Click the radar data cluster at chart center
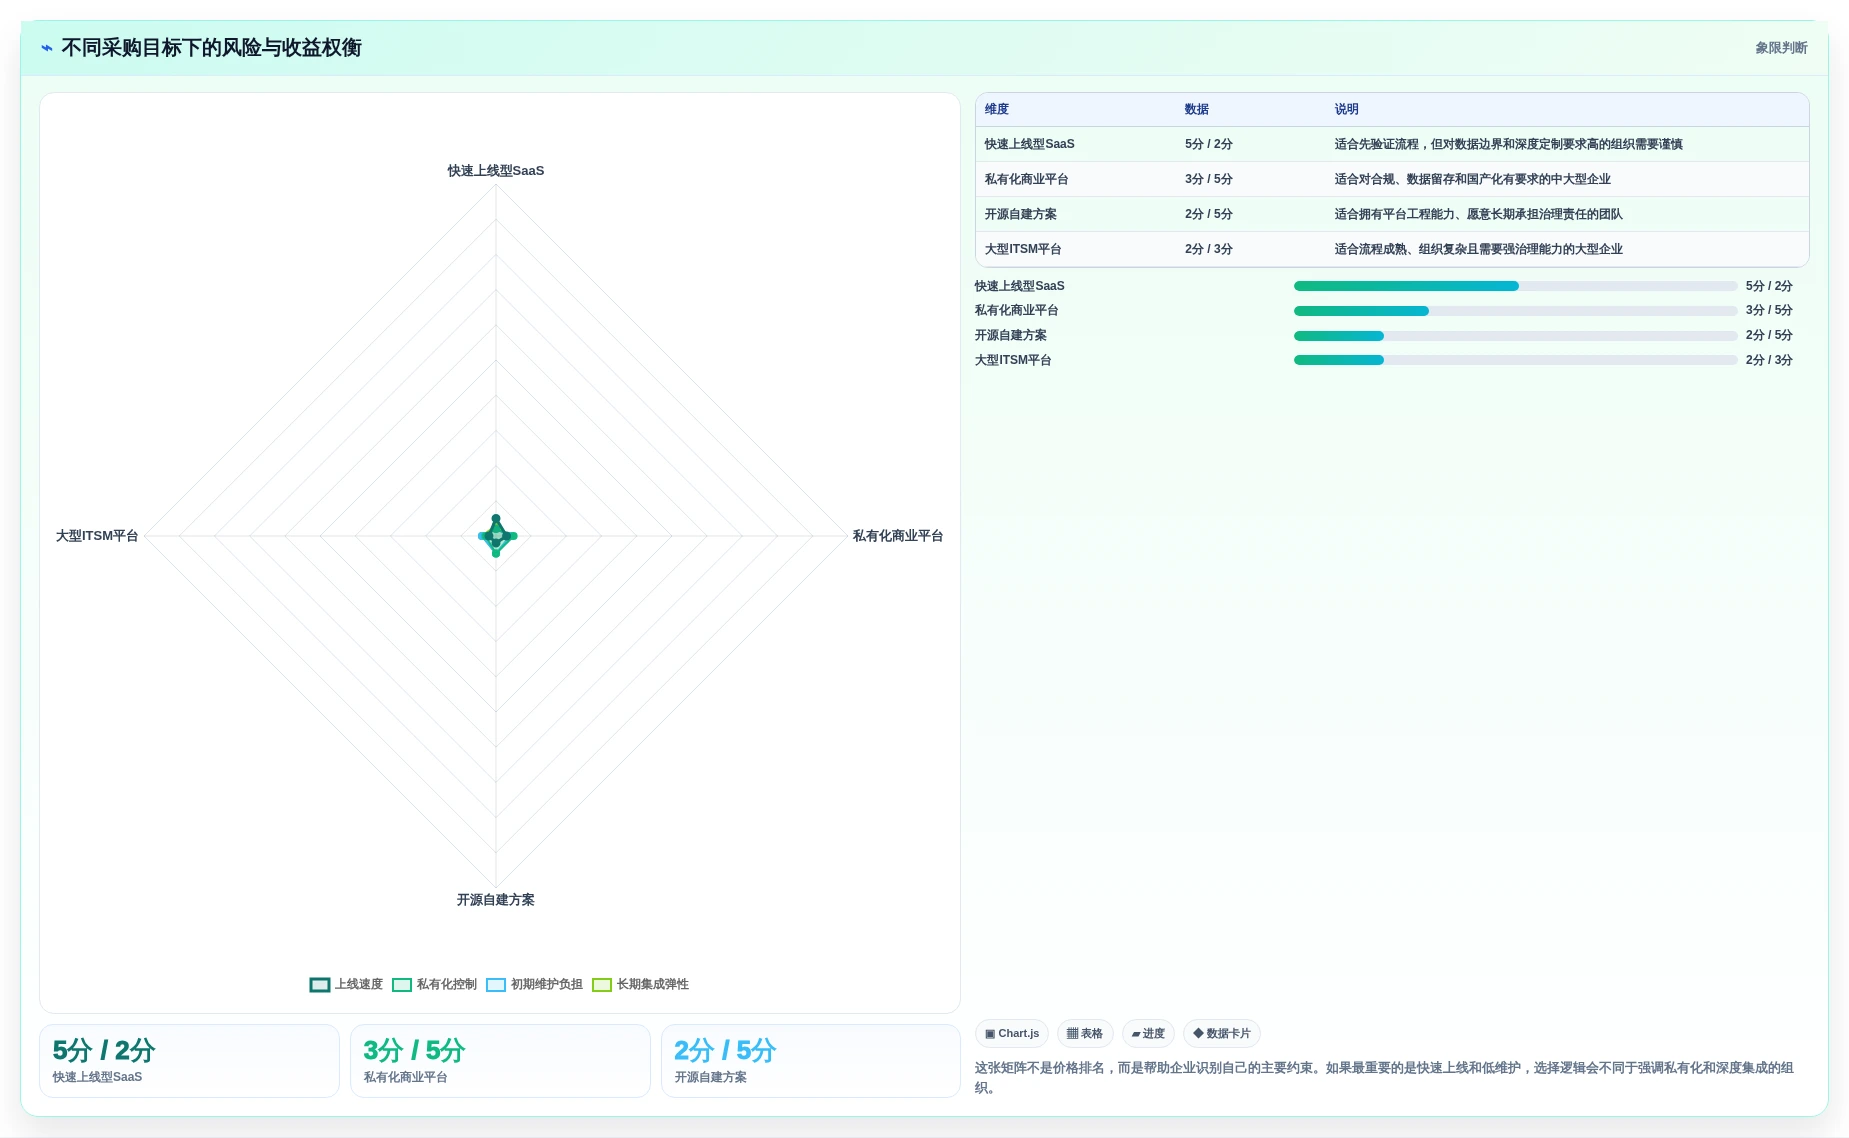The width and height of the screenshot is (1849, 1138). click(x=496, y=536)
